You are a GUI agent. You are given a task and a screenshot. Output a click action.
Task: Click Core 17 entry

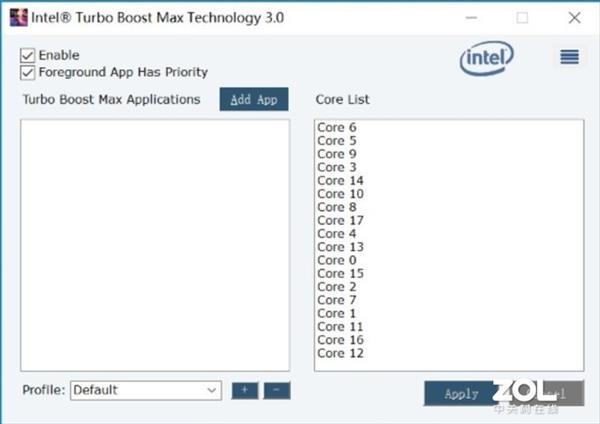[x=340, y=220]
